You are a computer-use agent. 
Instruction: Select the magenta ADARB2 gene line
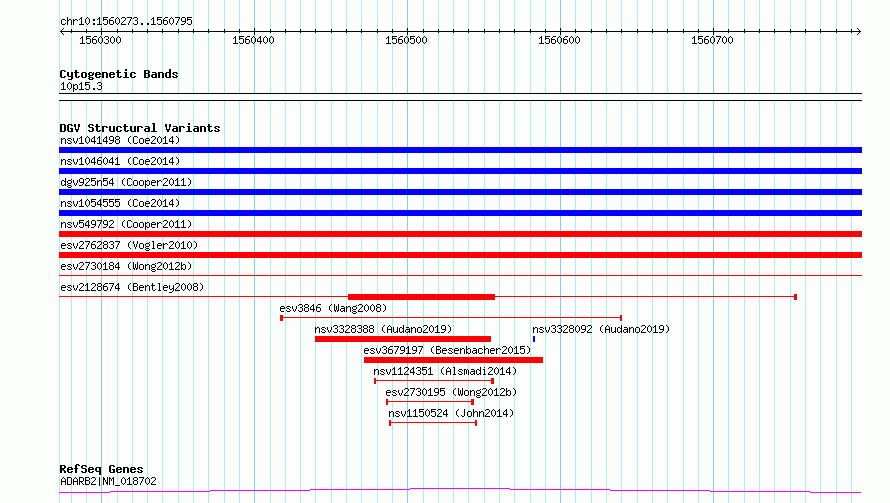[460, 491]
